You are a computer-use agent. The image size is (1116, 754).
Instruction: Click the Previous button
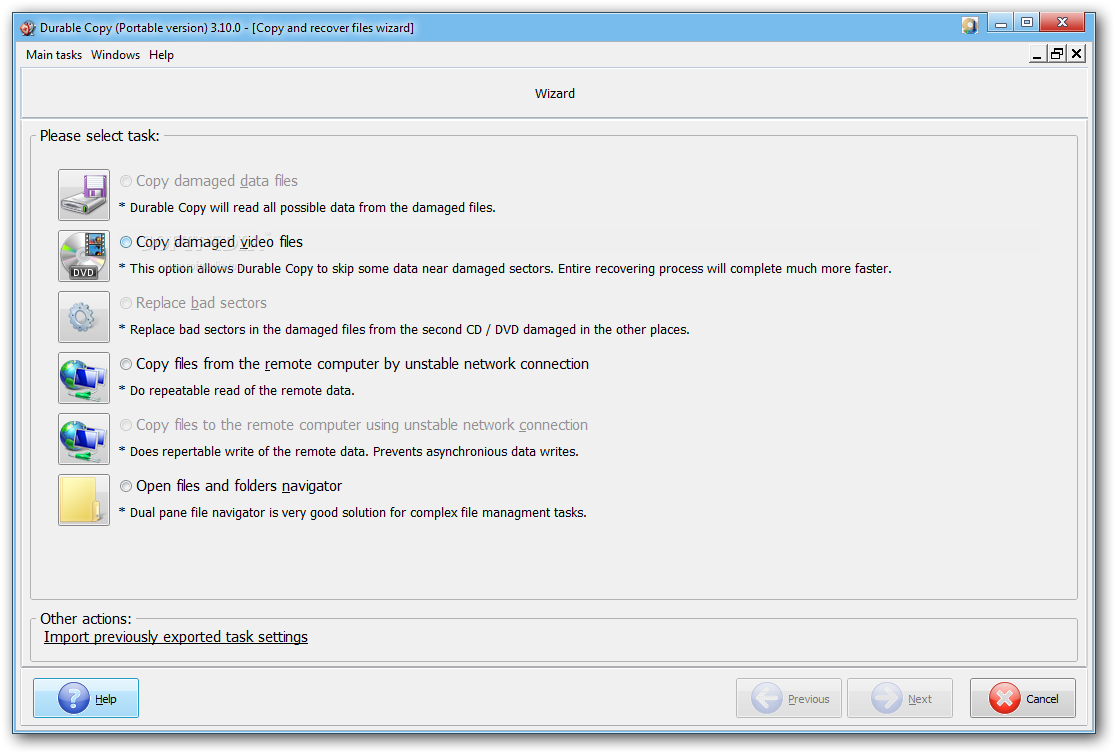click(789, 698)
